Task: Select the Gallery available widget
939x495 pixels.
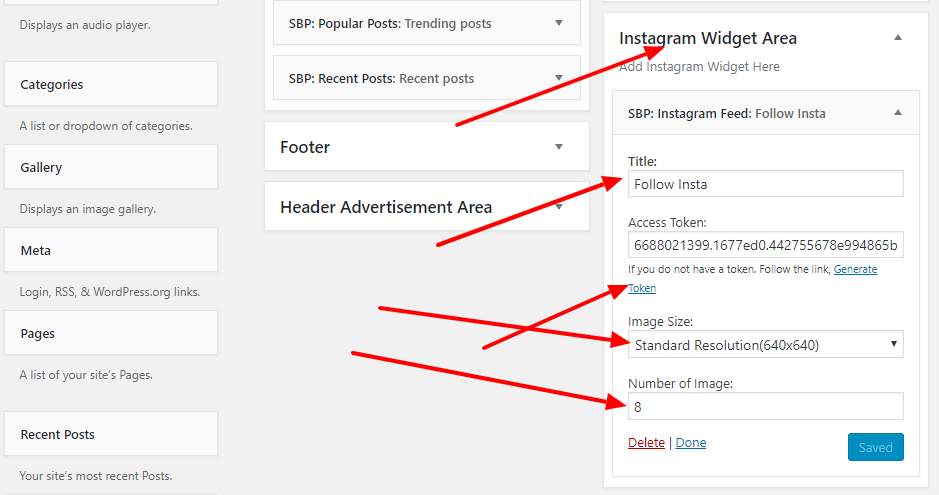Action: (111, 167)
